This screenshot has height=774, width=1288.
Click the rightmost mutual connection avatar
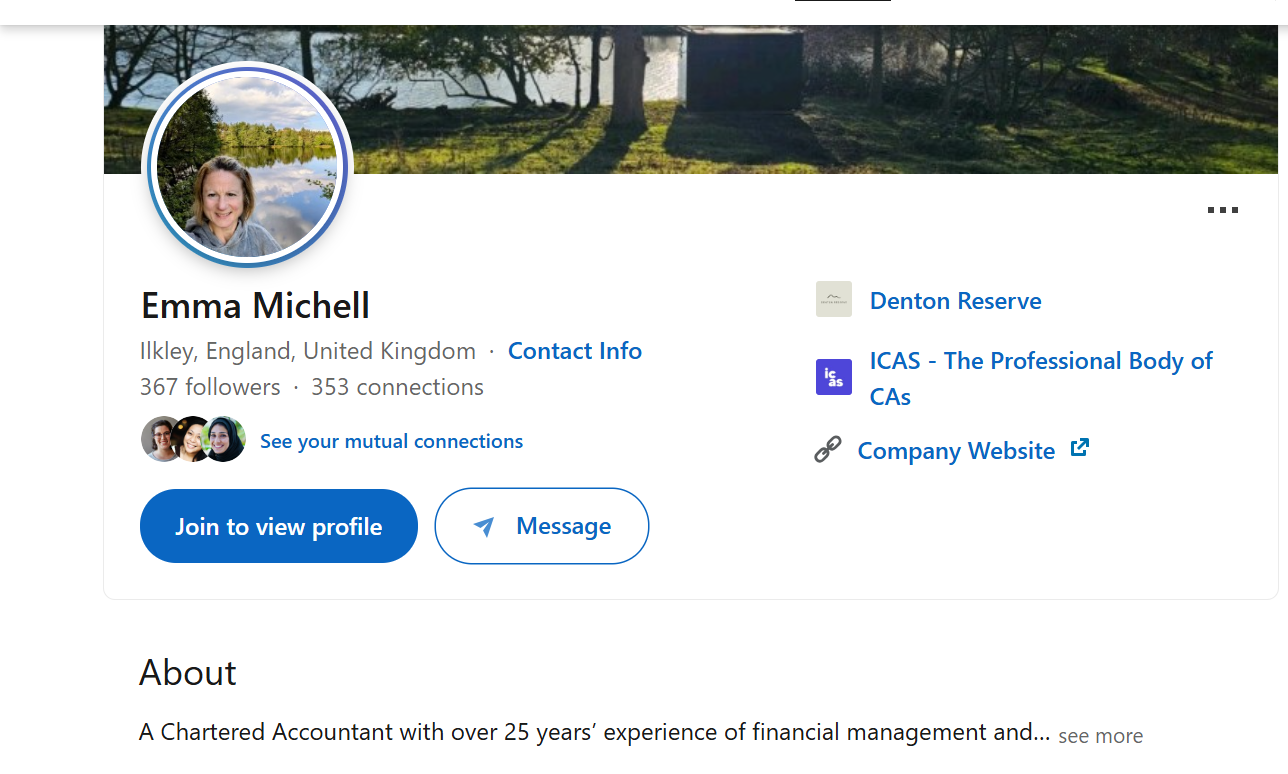(x=221, y=438)
